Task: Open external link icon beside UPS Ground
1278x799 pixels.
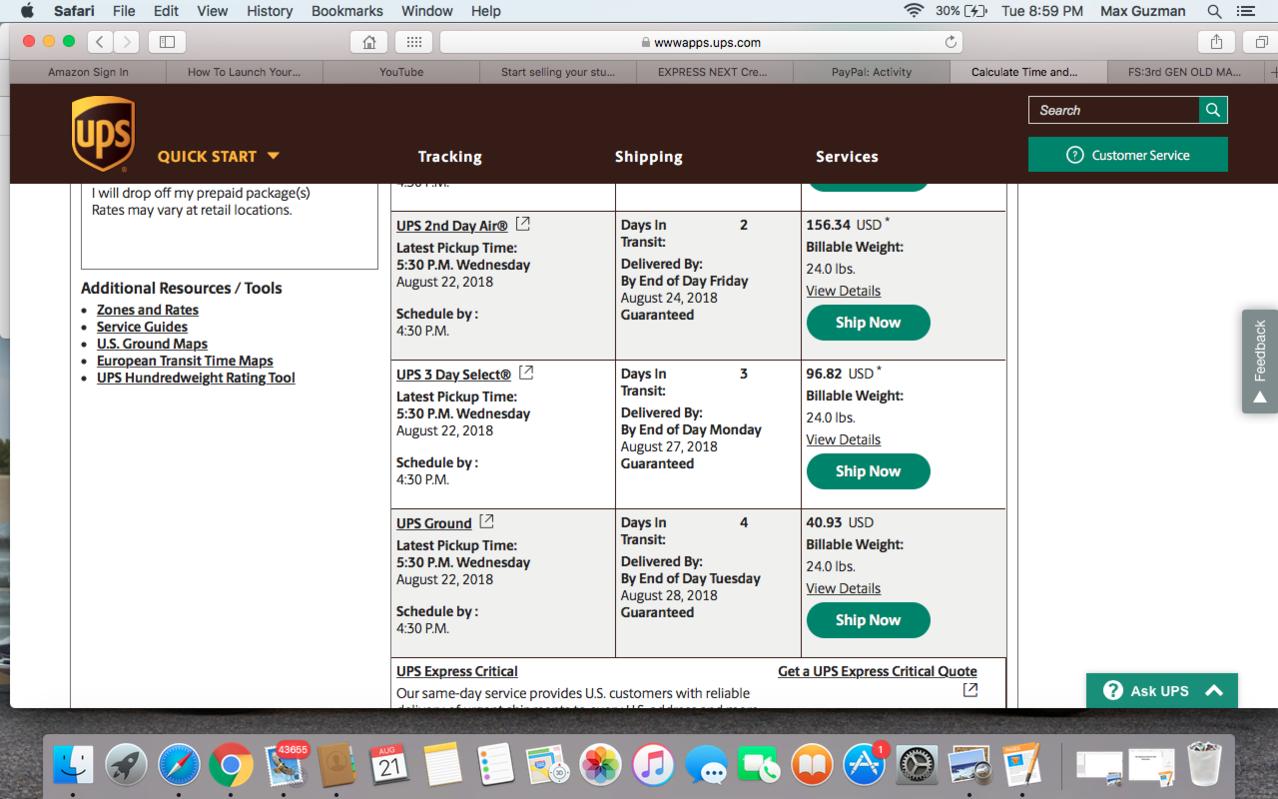Action: click(x=487, y=521)
